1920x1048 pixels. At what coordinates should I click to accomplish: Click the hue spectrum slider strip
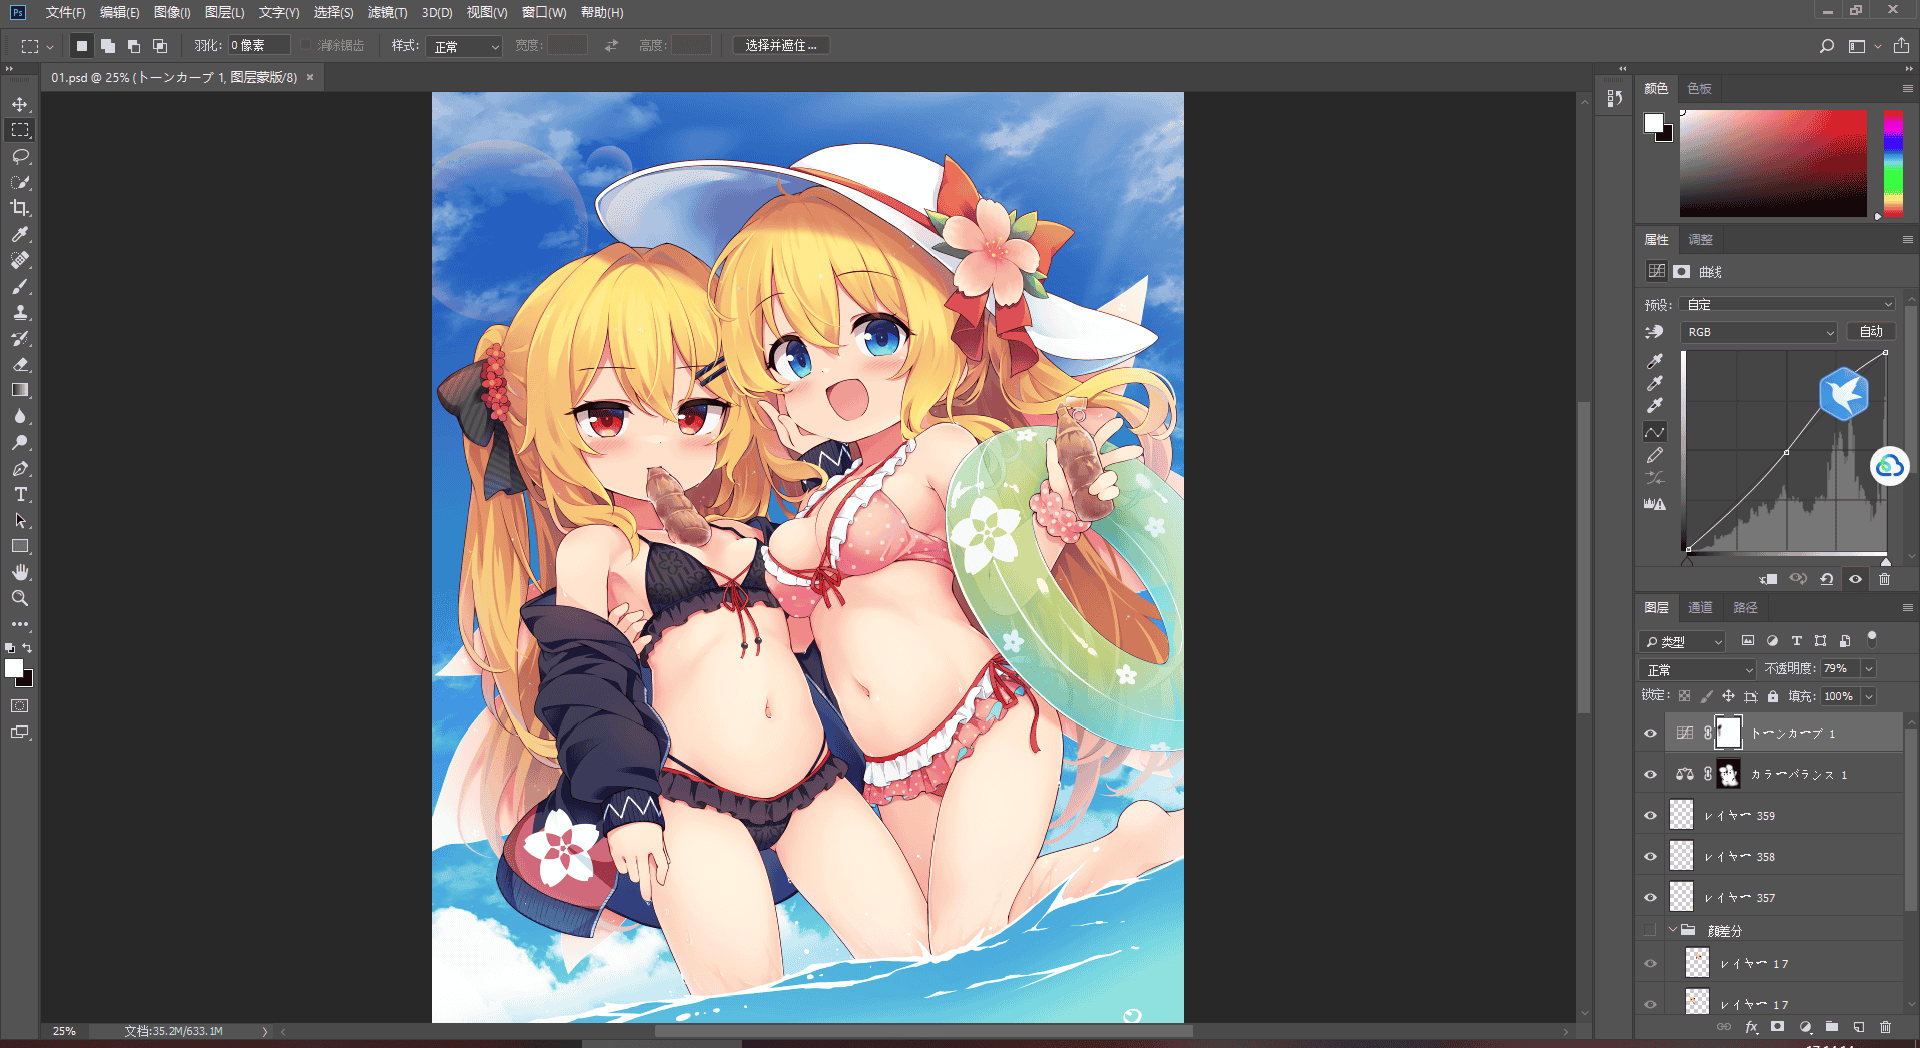[1893, 163]
